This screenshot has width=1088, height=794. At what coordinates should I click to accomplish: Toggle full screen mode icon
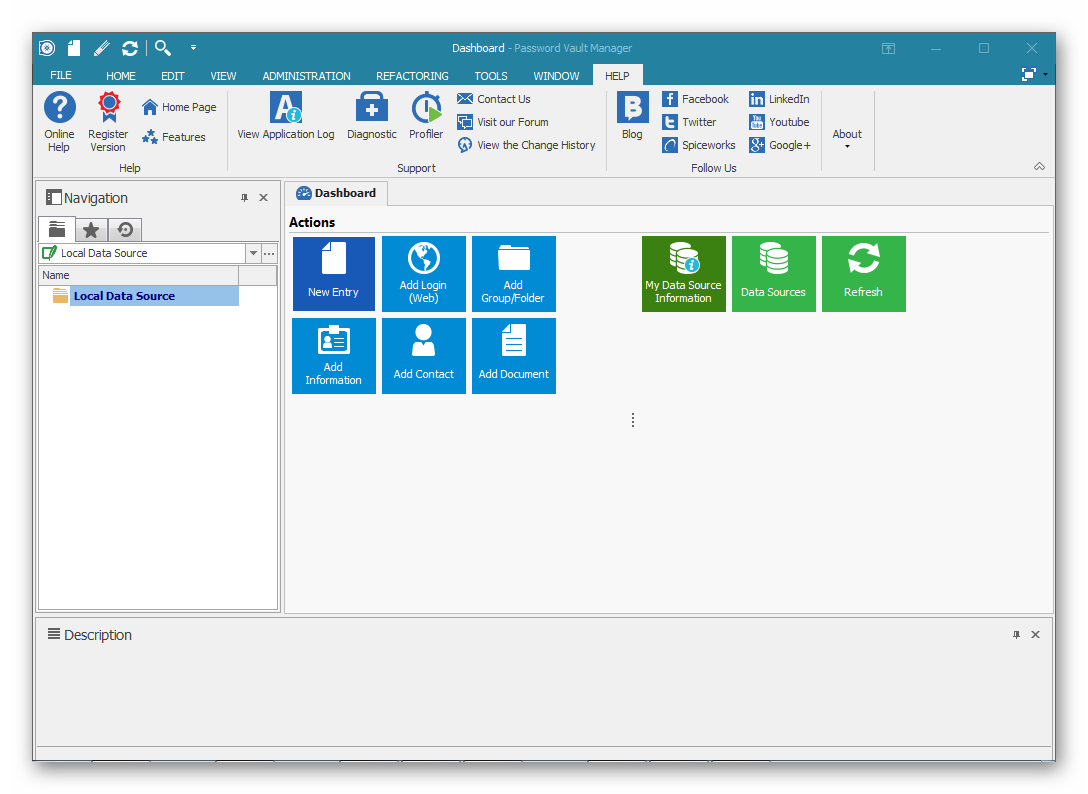1029,74
